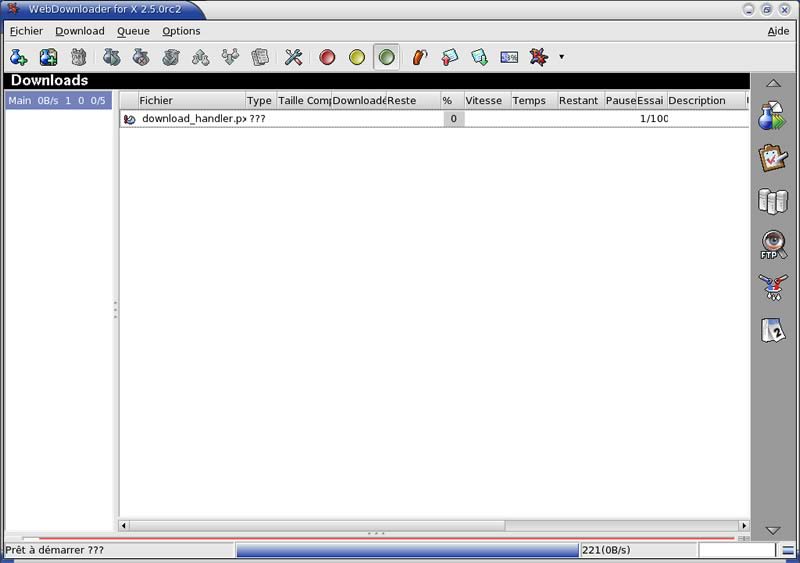800x563 pixels.
Task: Toggle the percentage progress mode icon
Action: 509,57
